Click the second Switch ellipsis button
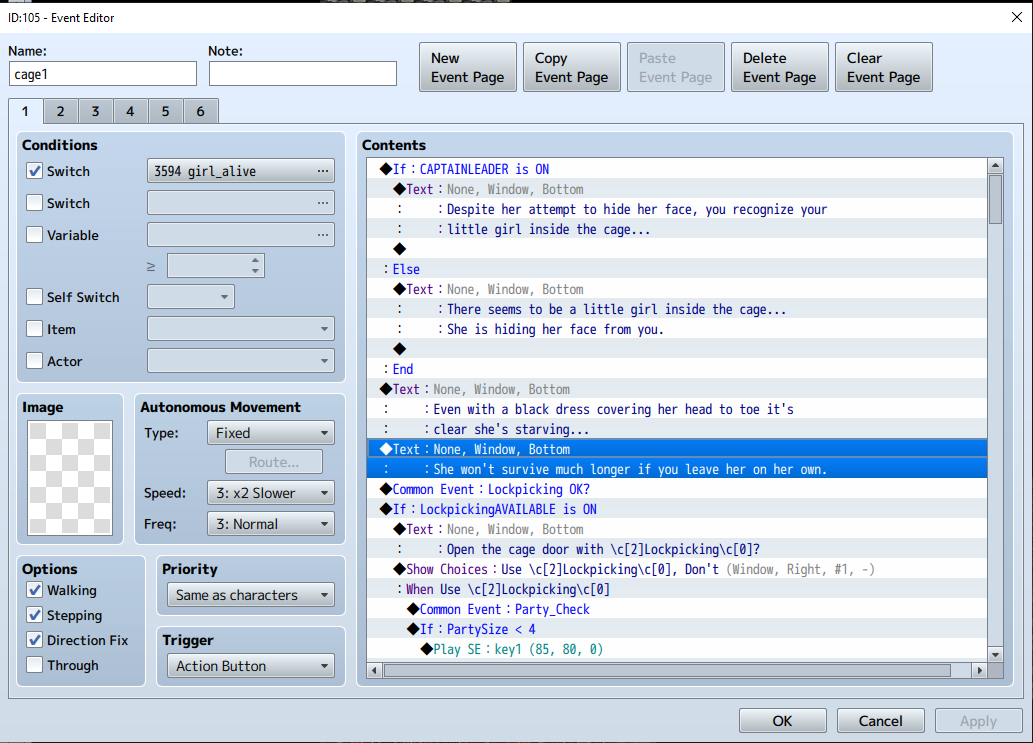Viewport: 1033px width, 743px height. (x=322, y=203)
